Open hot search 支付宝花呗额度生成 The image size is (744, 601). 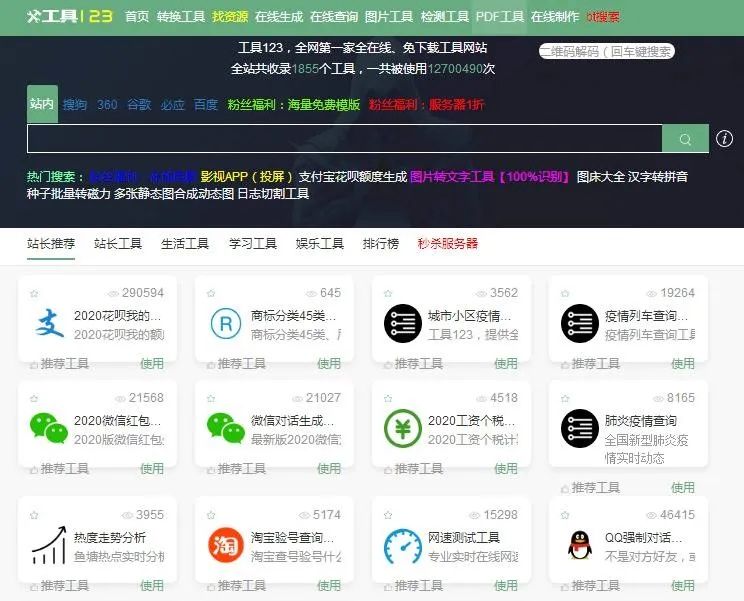[353, 177]
